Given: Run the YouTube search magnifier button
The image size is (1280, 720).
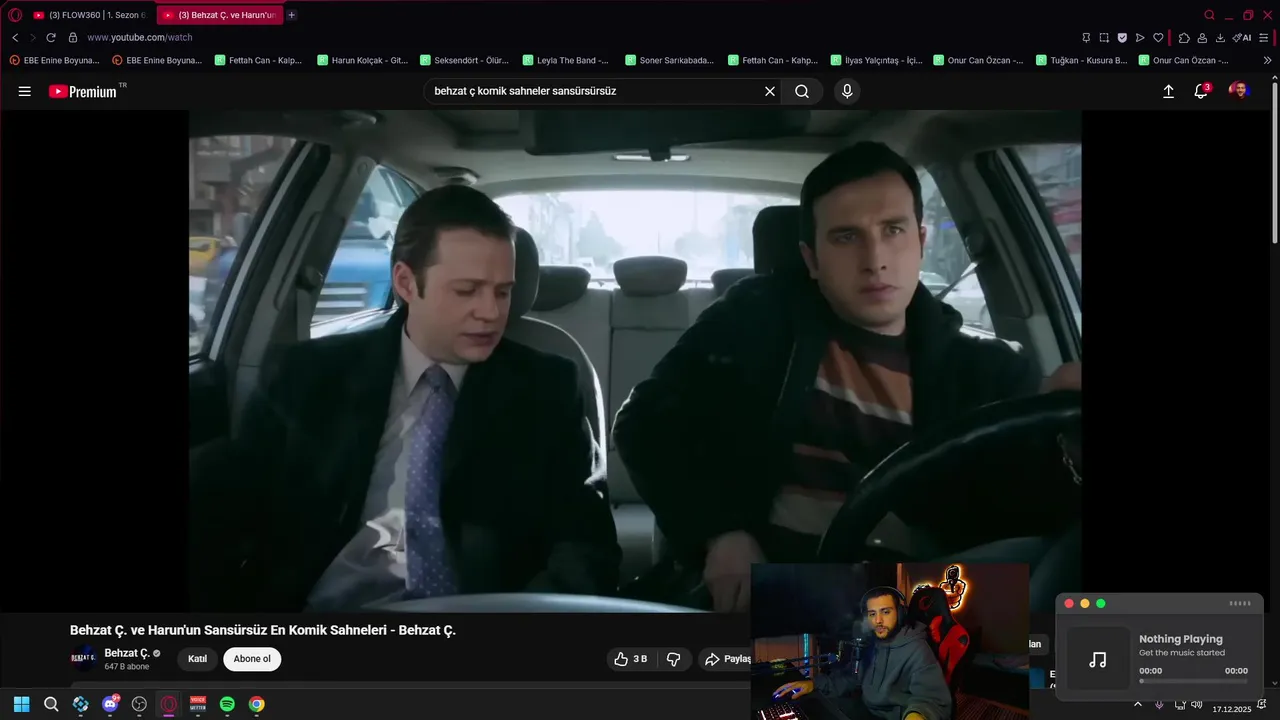Looking at the screenshot, I should 802,91.
